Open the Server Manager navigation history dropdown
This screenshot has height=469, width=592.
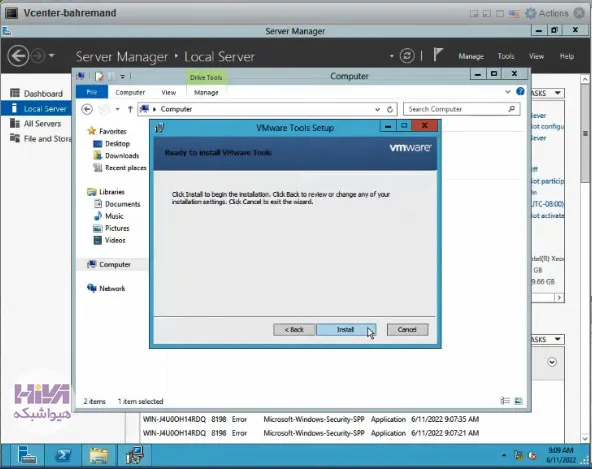click(52, 56)
